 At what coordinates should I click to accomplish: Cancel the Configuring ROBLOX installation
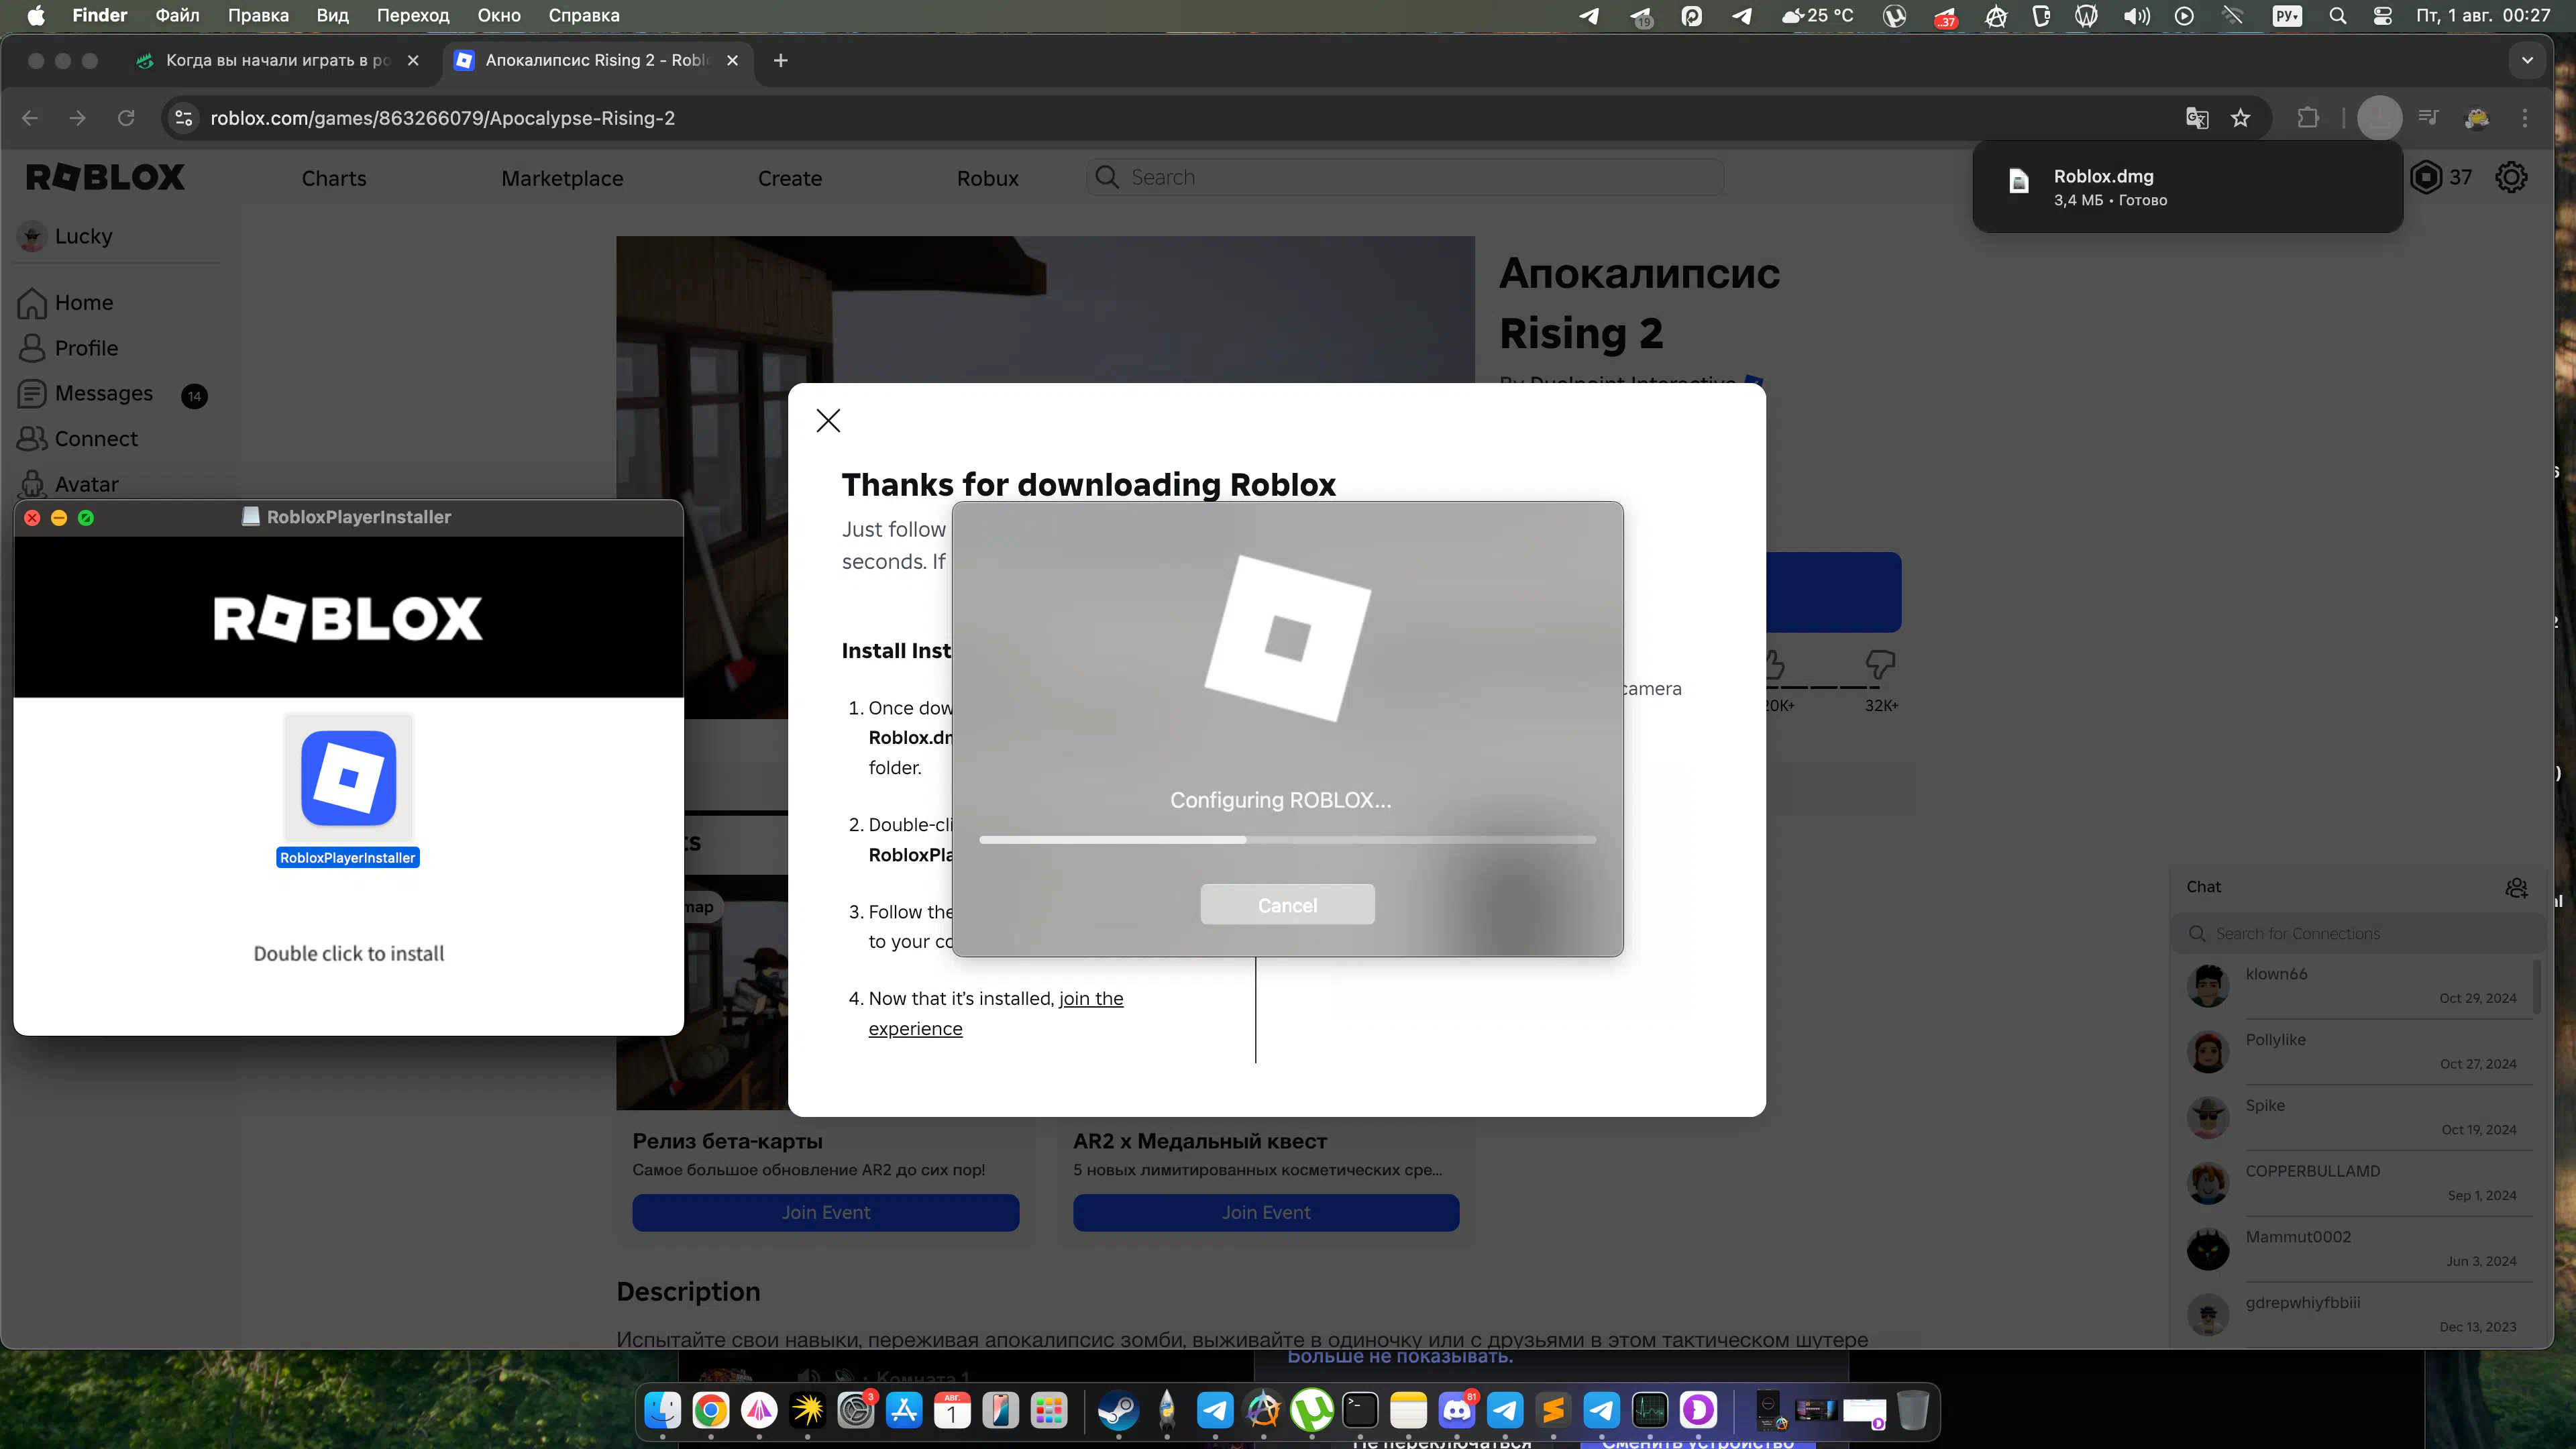pyautogui.click(x=1287, y=904)
